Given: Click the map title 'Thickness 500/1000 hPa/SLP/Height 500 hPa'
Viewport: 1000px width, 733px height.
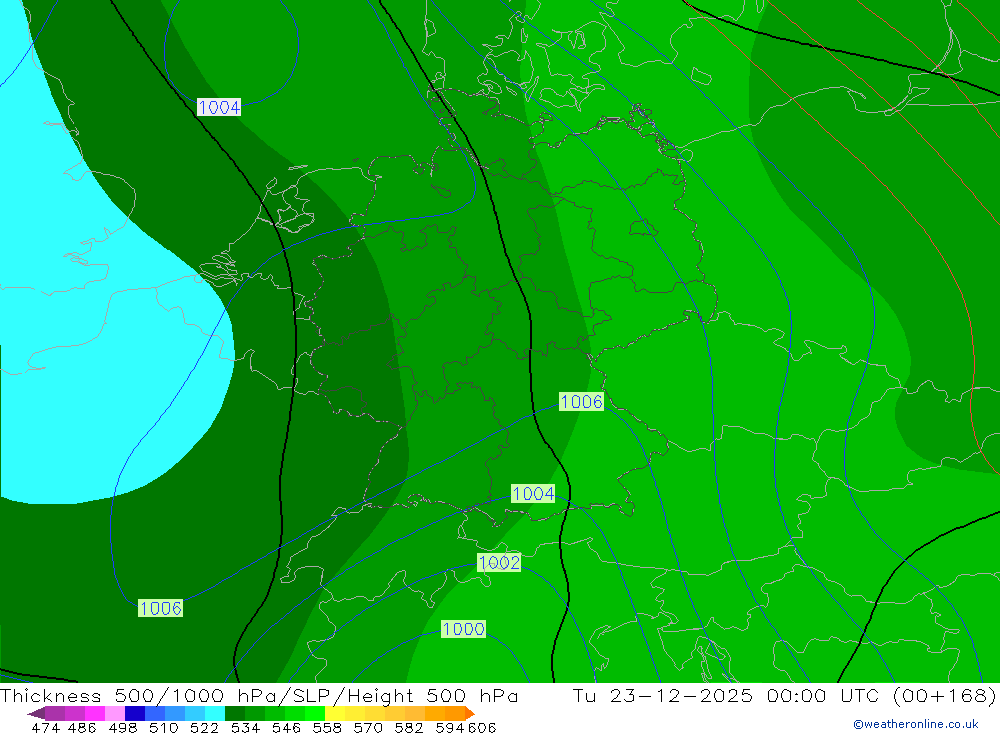Looking at the screenshot, I should click(259, 695).
